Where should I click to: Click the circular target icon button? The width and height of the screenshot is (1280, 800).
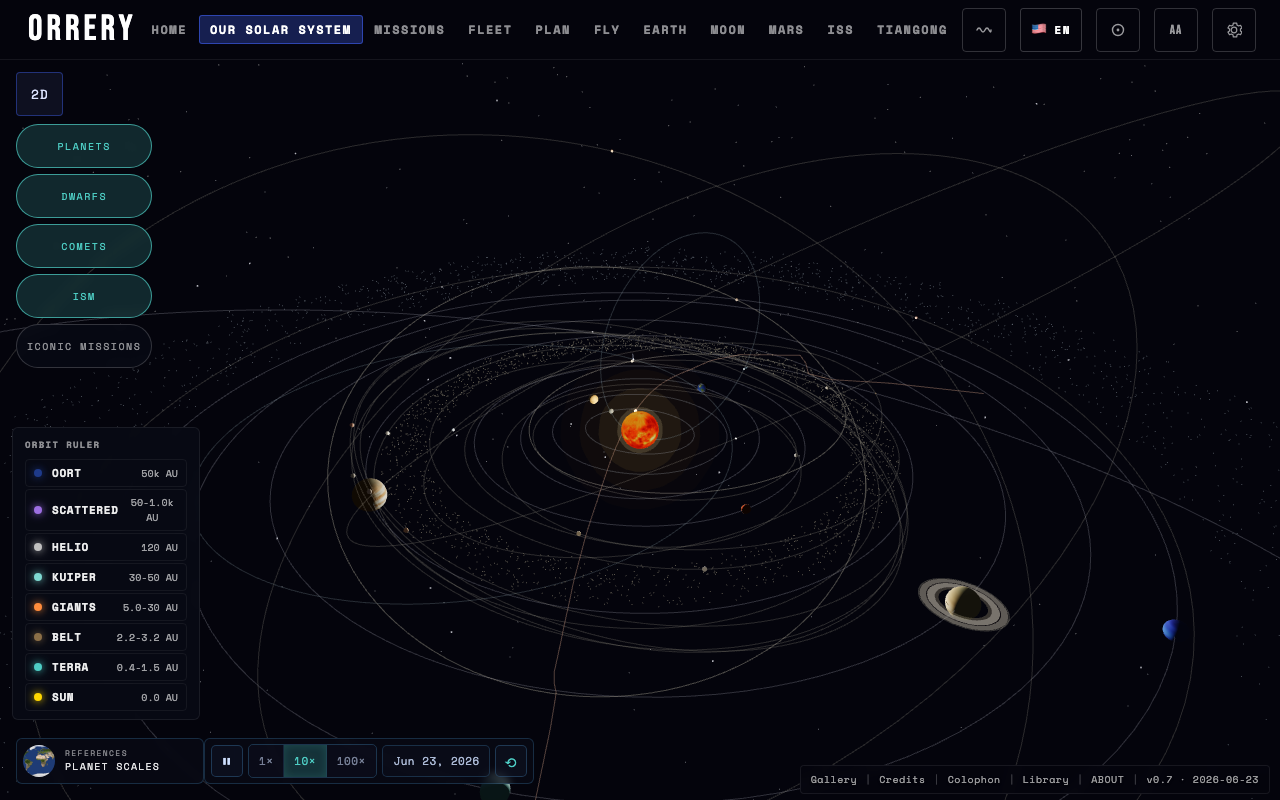tap(1118, 30)
